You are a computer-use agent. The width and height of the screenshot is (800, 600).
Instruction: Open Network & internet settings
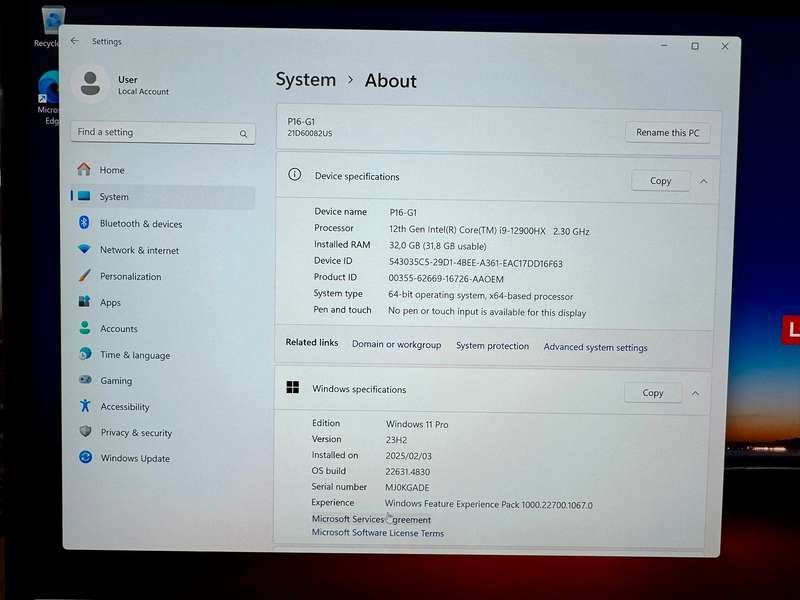163,250
